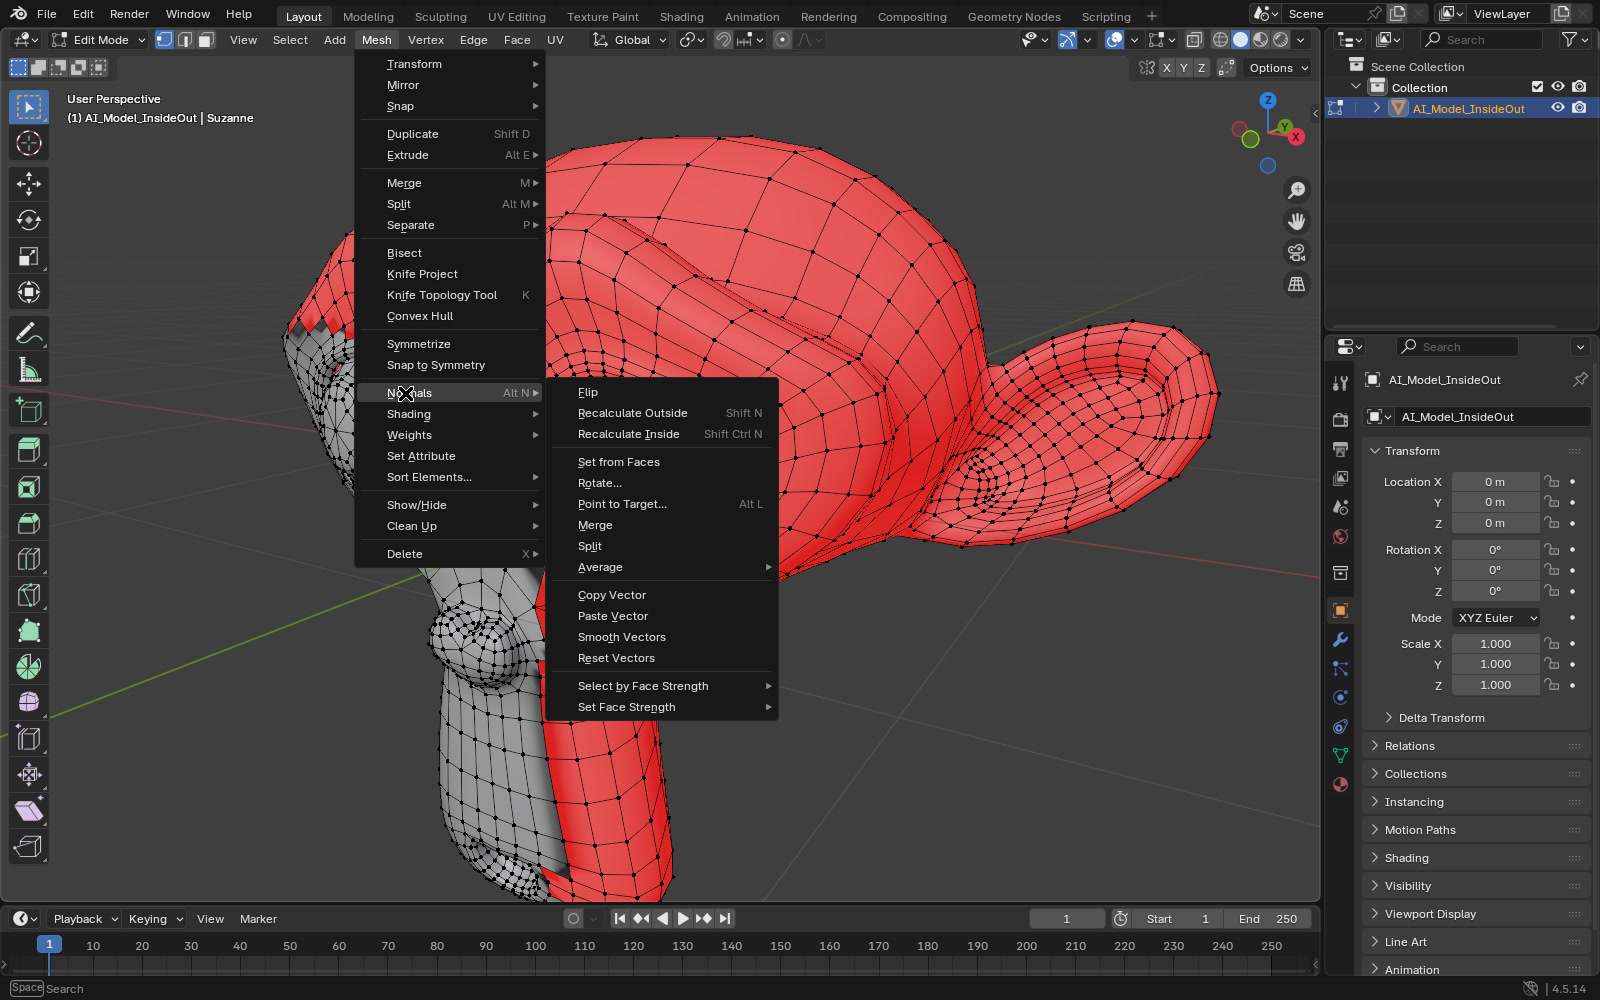Toggle X mirror axis button
Viewport: 1600px width, 1000px height.
pyautogui.click(x=1166, y=68)
